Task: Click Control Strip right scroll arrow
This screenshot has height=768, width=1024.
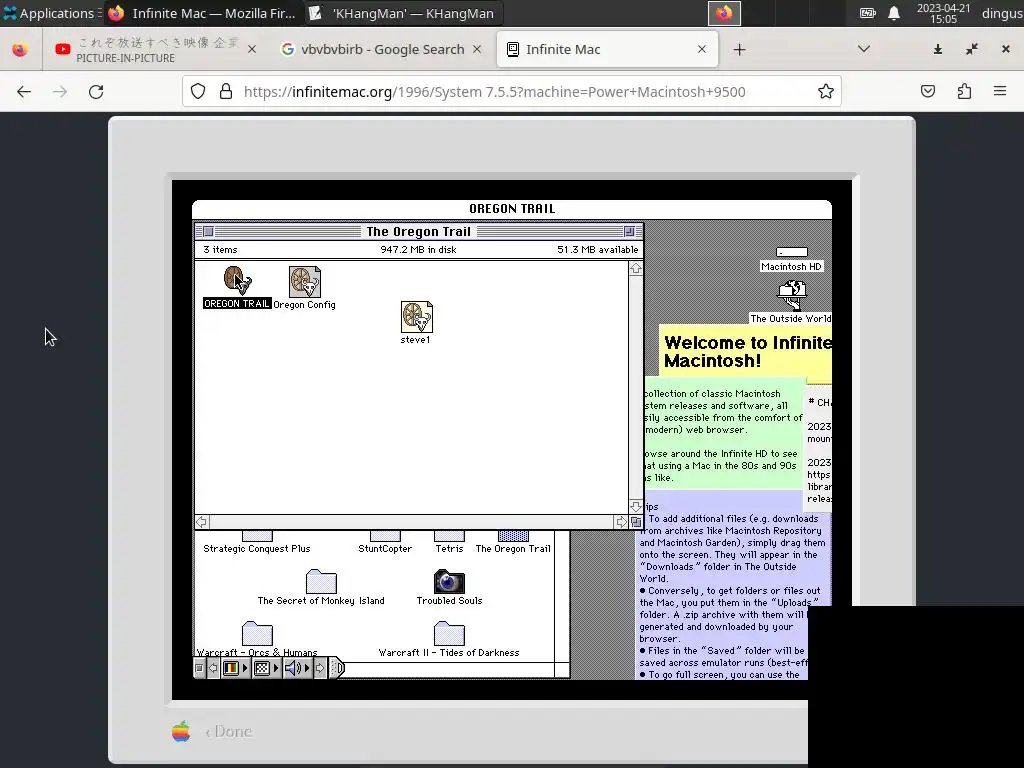Action: (x=319, y=668)
